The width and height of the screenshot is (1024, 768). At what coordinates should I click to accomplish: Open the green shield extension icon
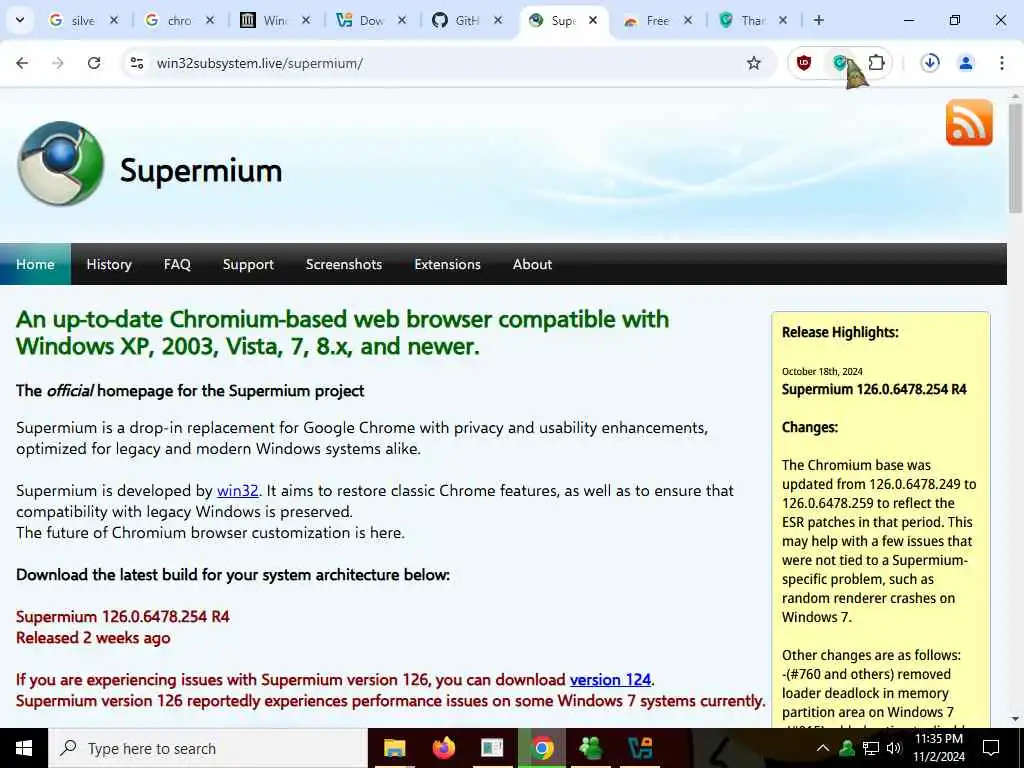pos(840,63)
